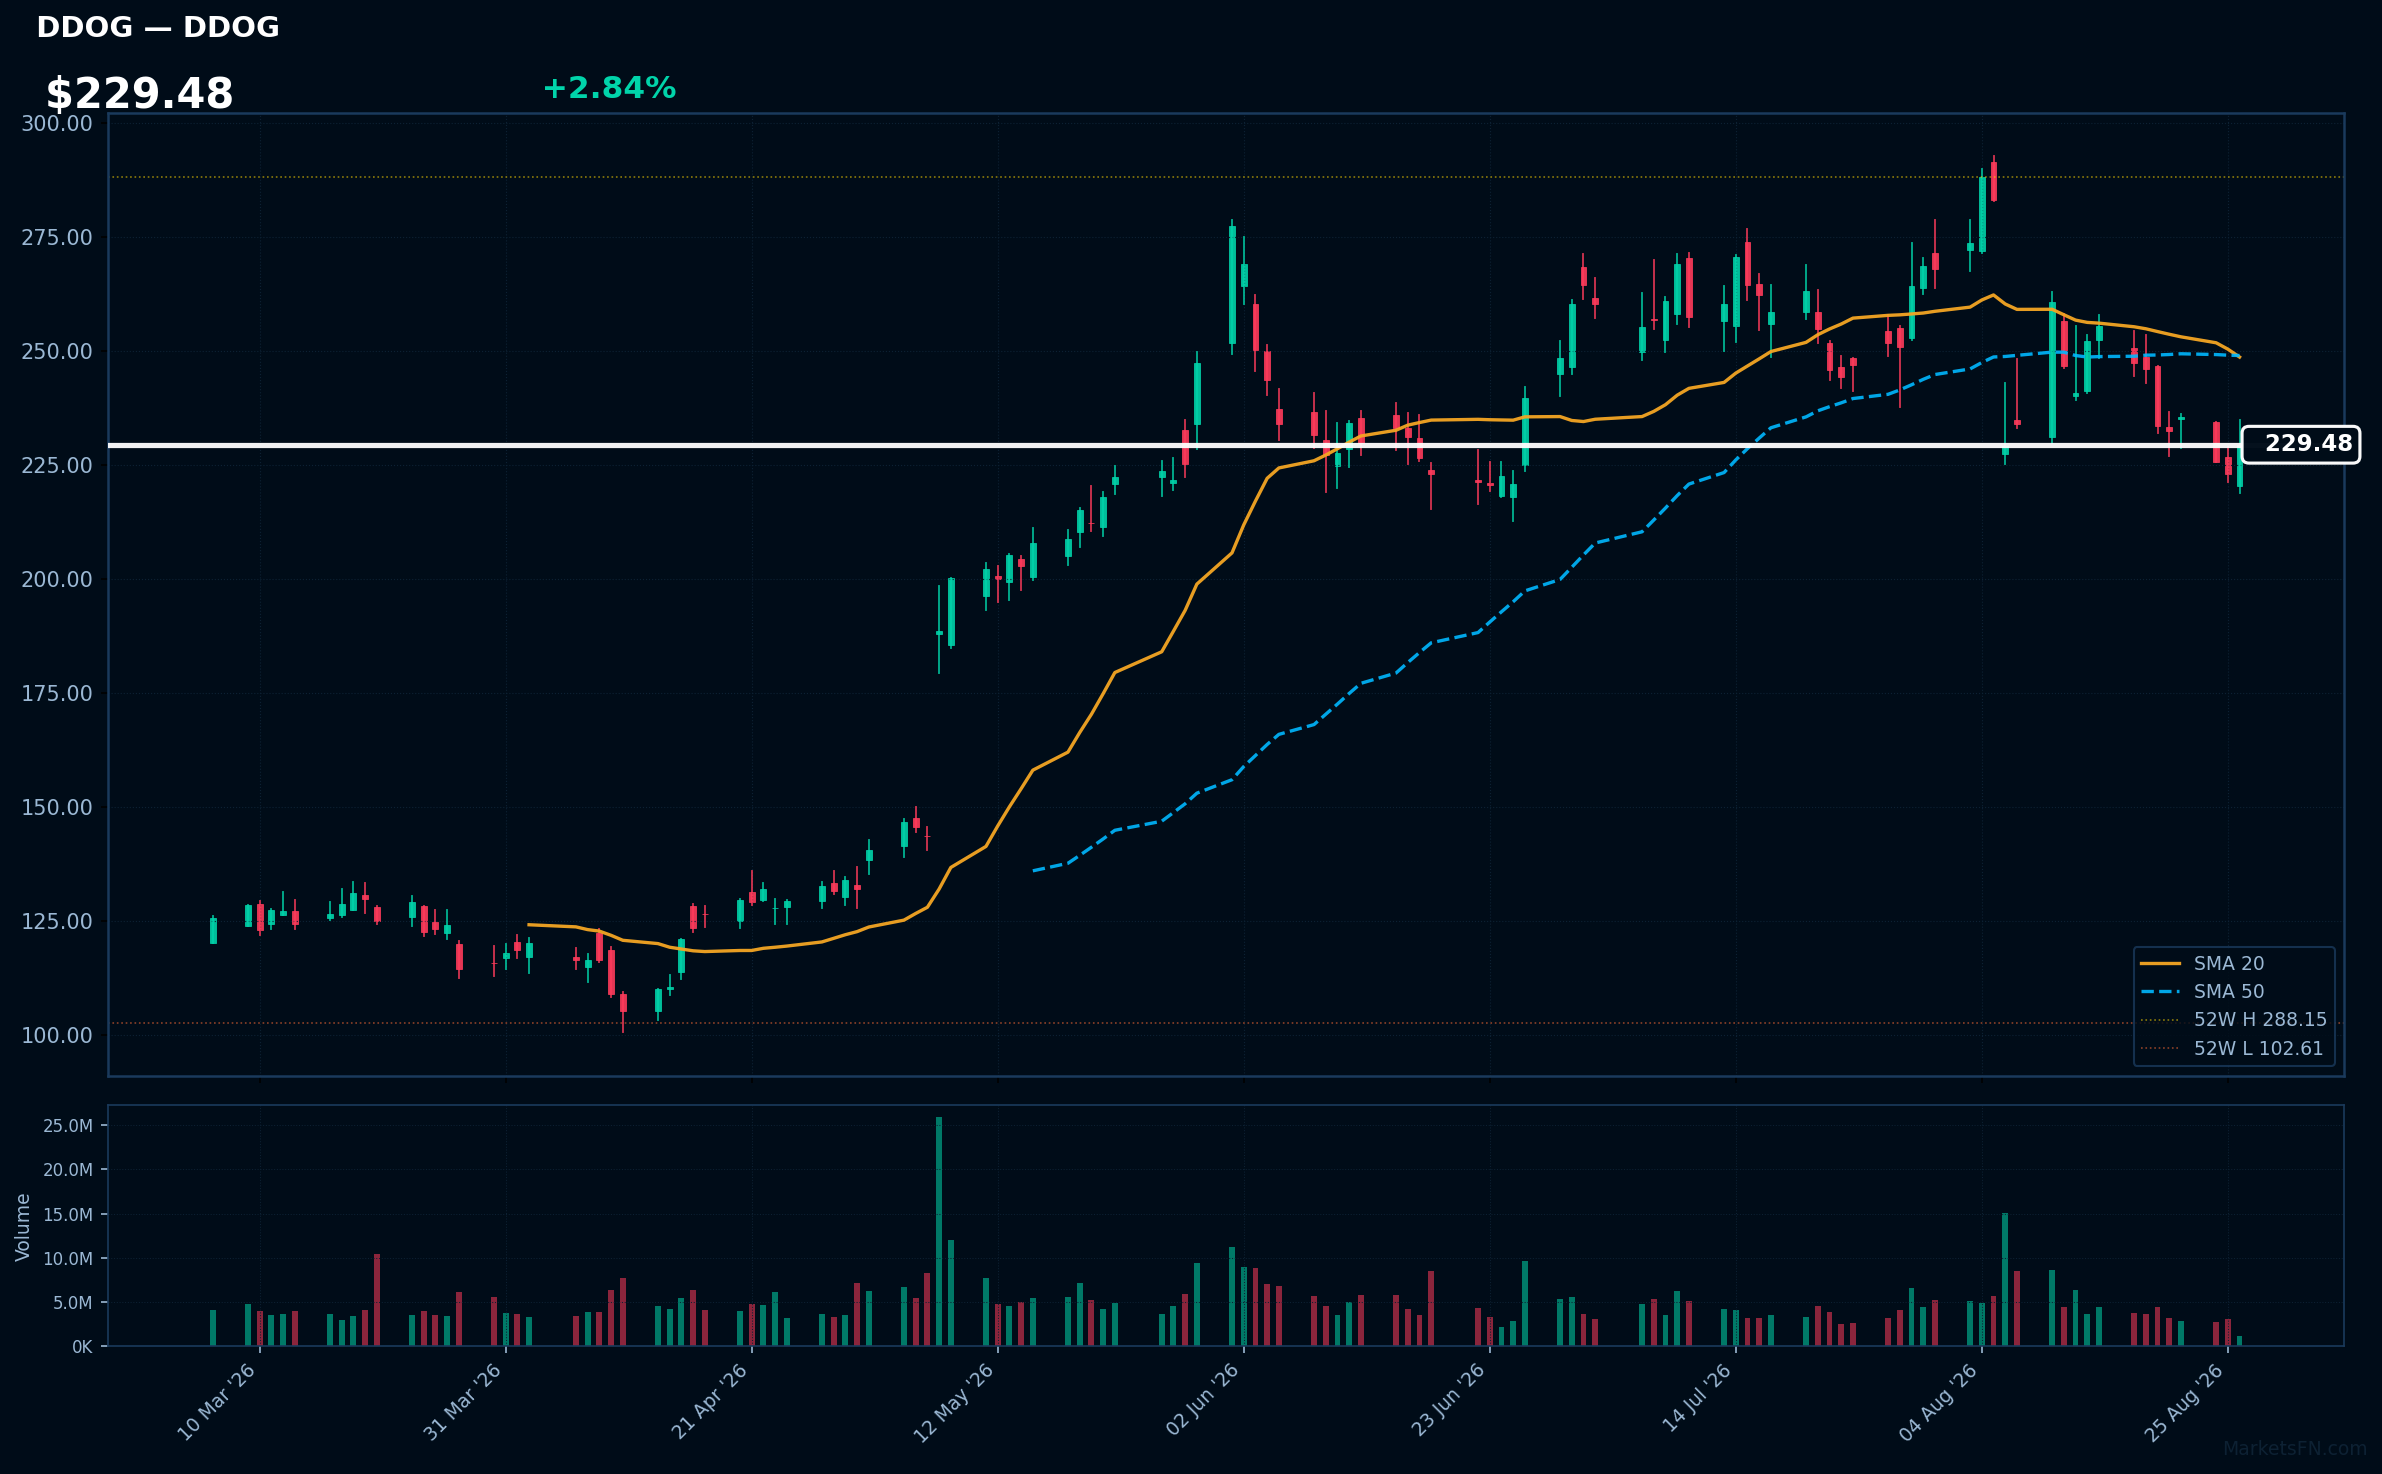Click the 225.00 price axis label

pos(57,465)
